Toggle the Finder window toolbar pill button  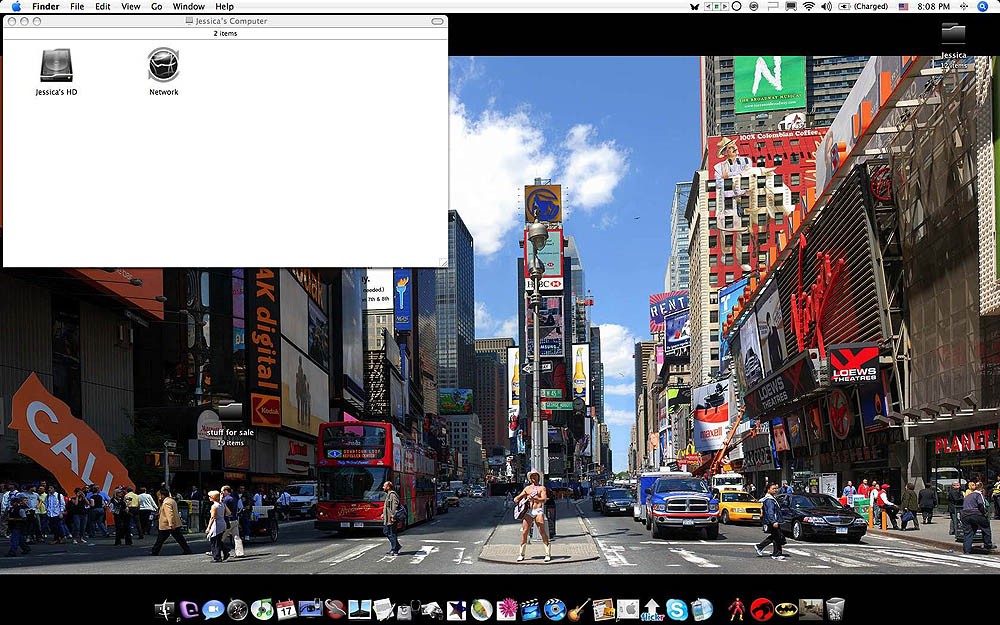[437, 21]
